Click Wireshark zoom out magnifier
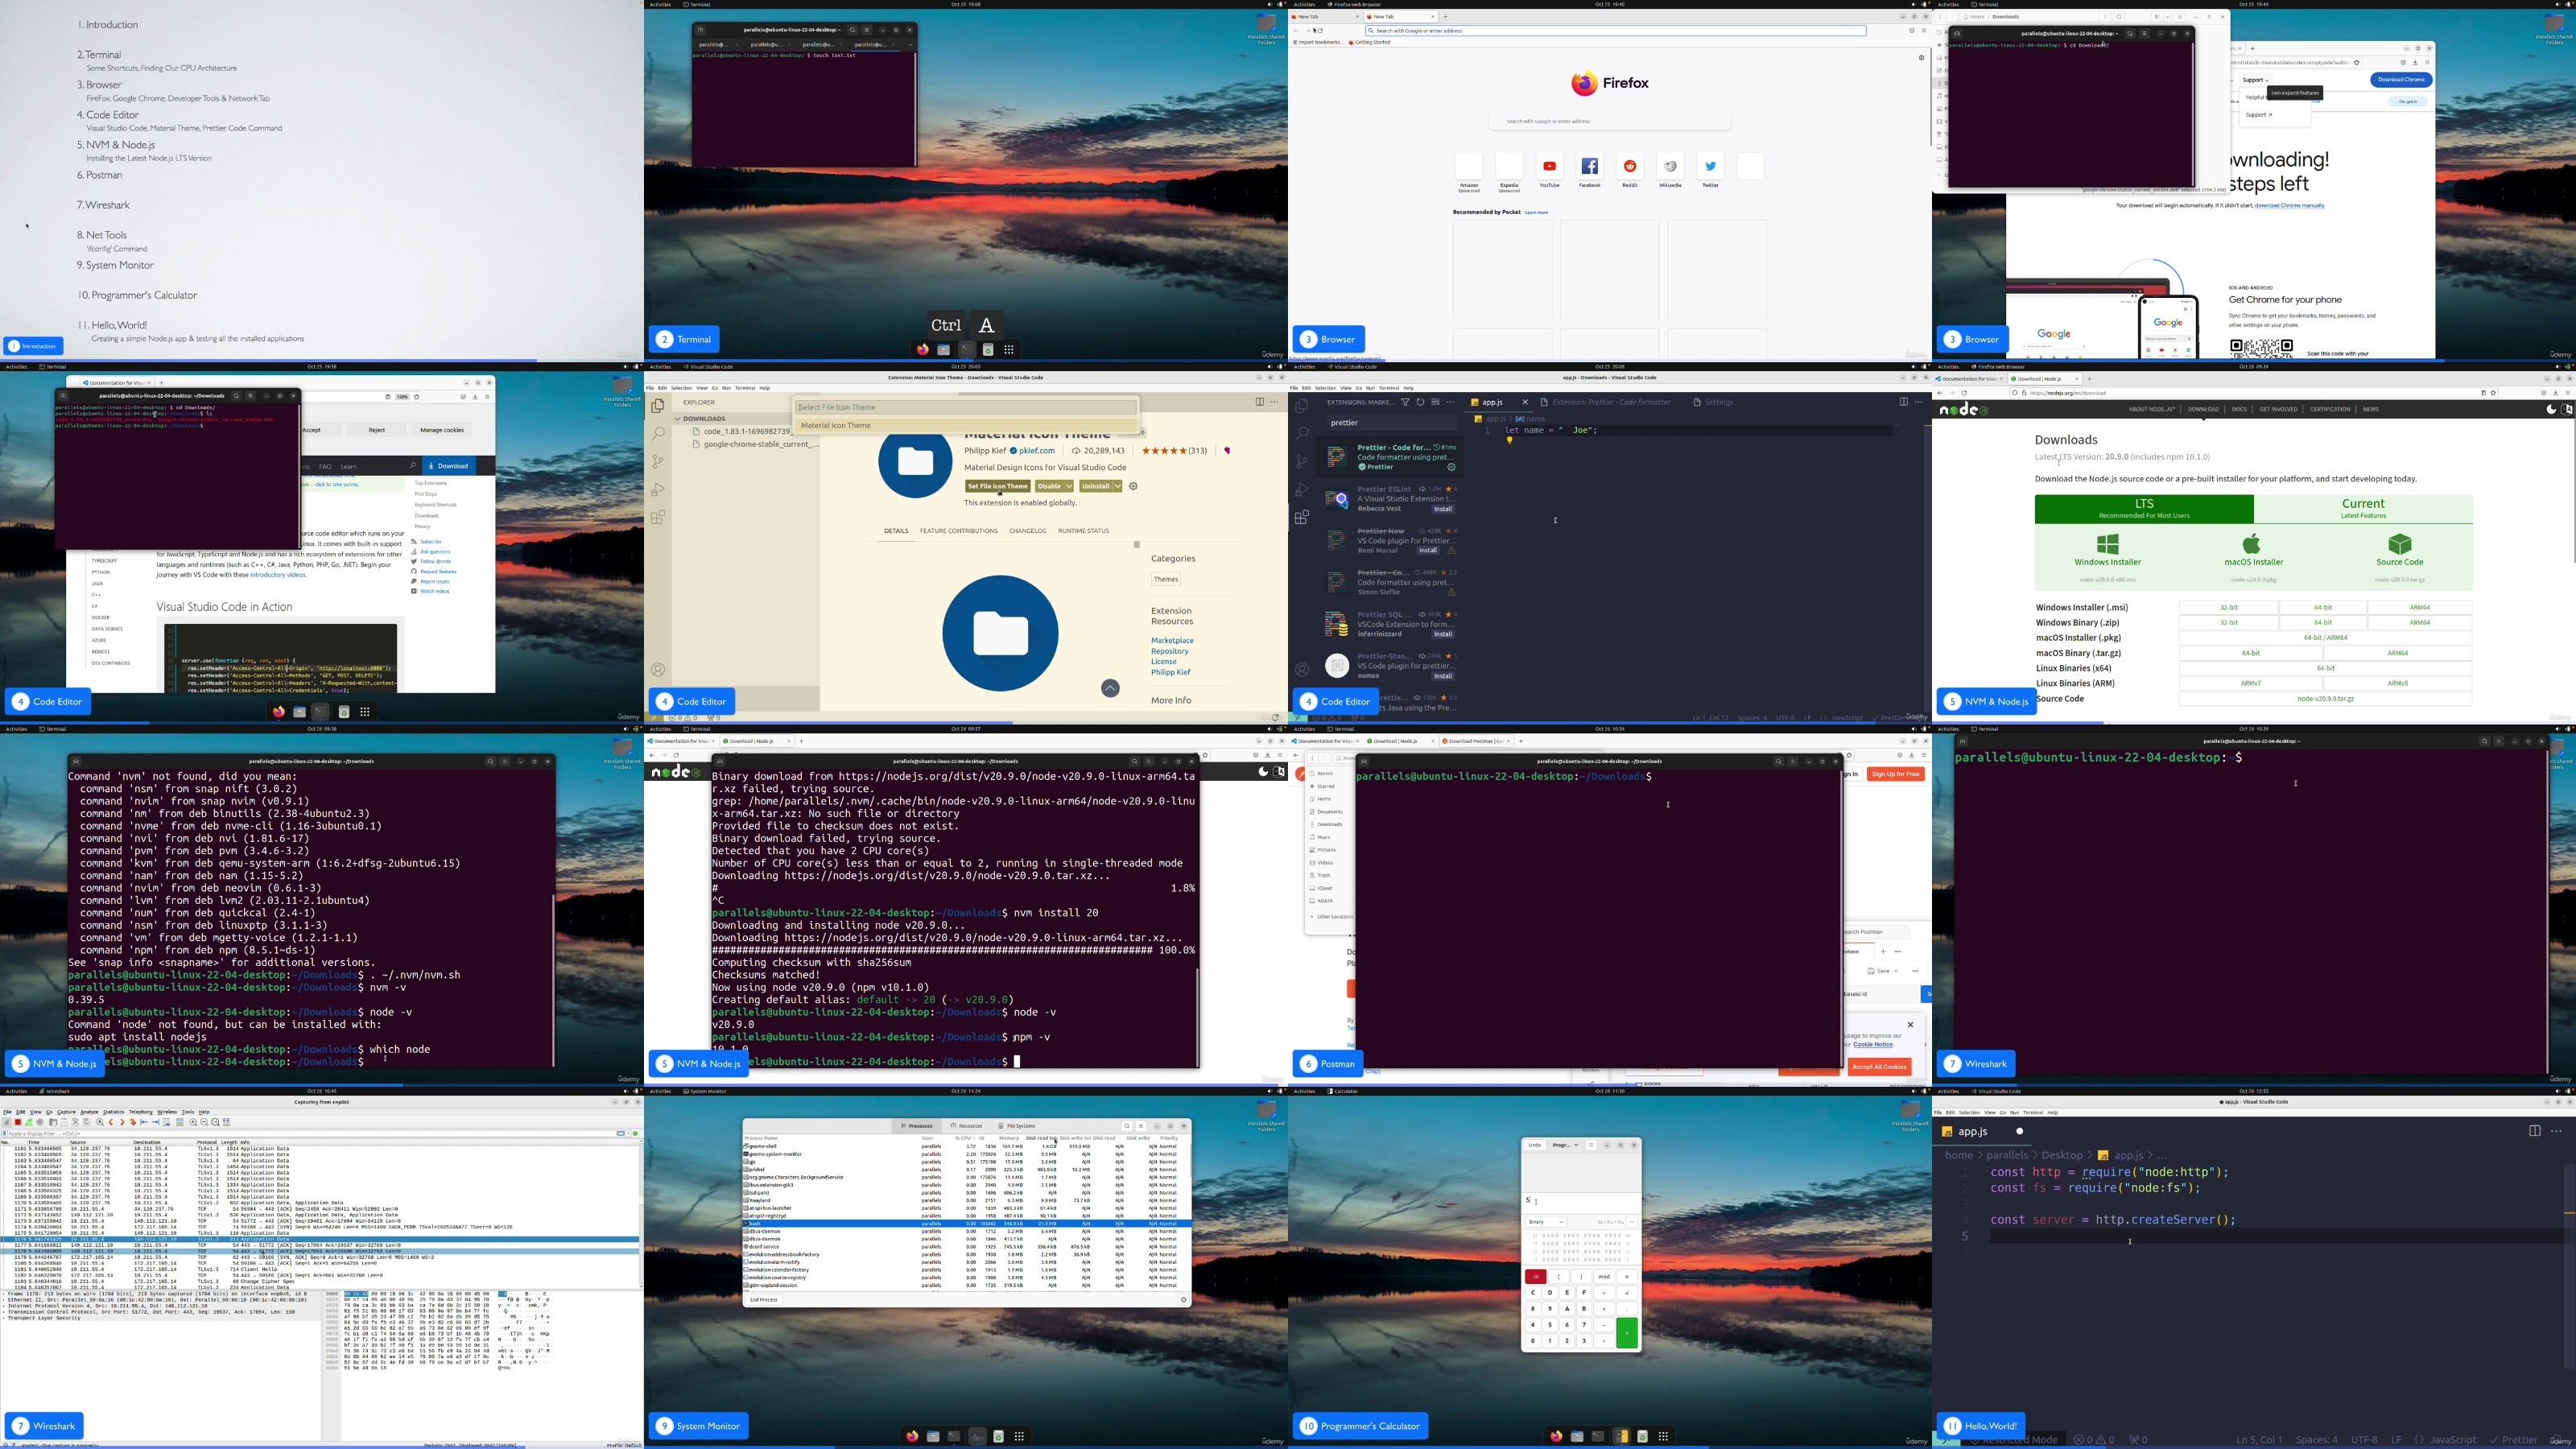 tap(204, 1122)
